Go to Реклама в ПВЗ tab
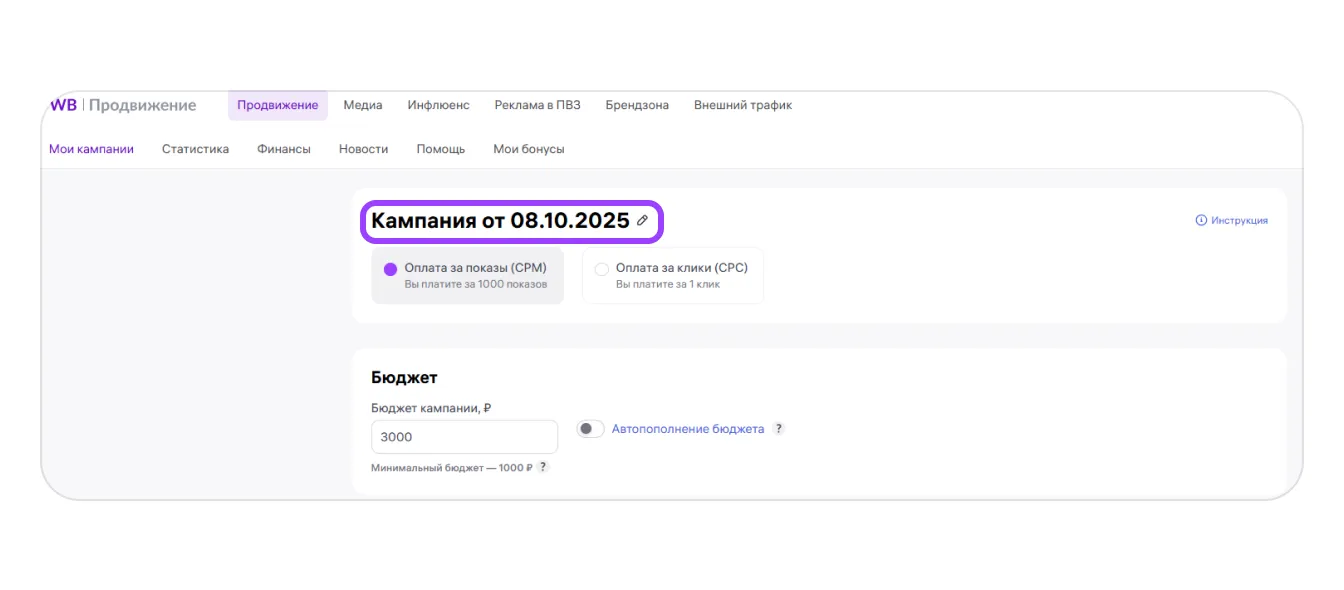Screen dimensions: 1344x590 (537, 105)
